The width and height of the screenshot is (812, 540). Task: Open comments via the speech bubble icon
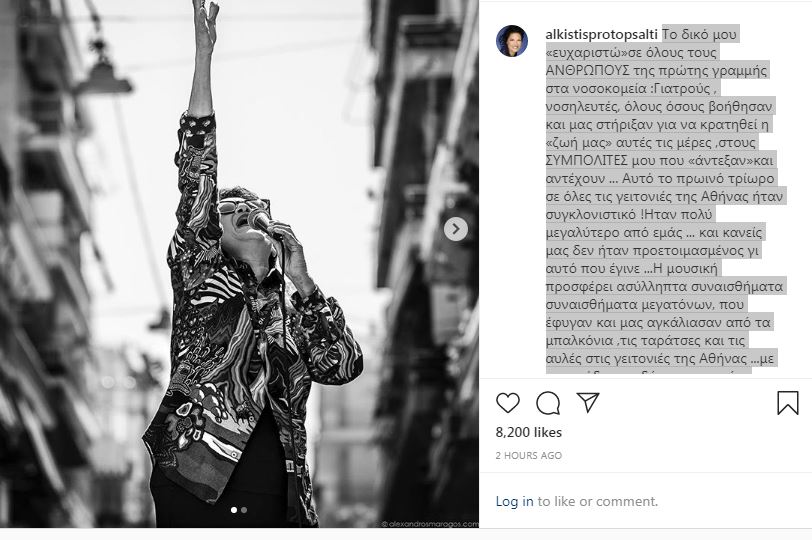click(548, 403)
